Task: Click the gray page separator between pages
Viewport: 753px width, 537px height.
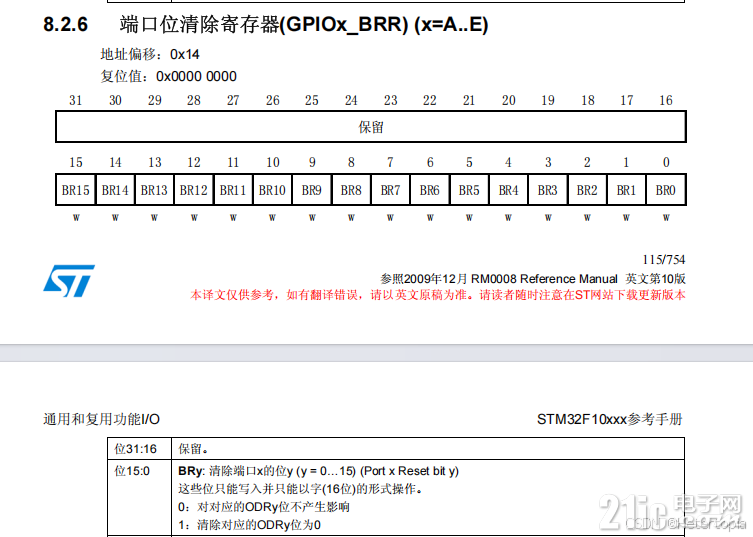Action: (x=376, y=353)
